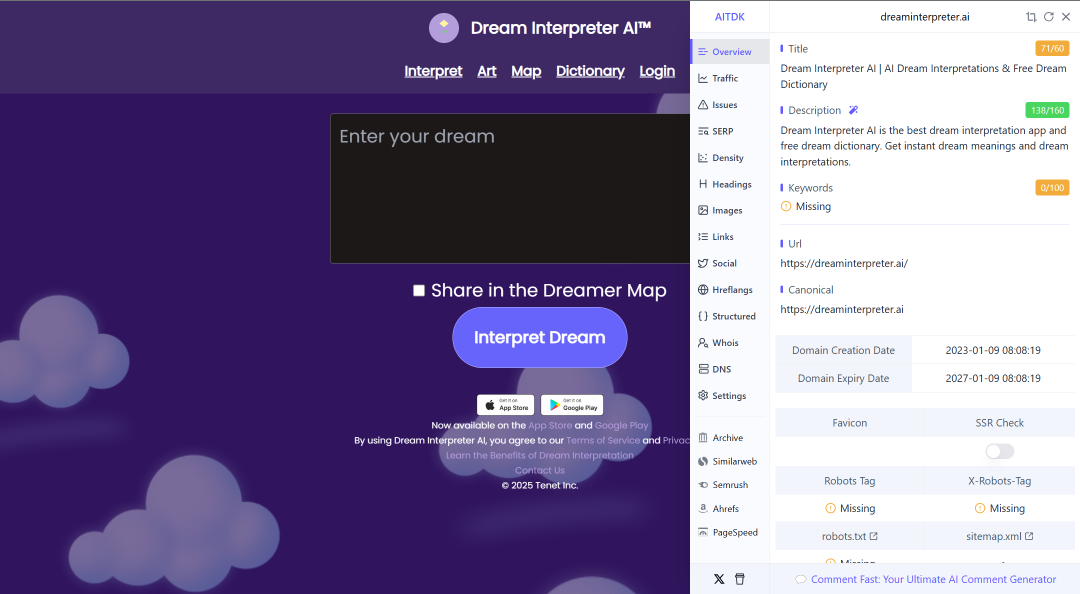Viewport: 1080px width, 594px height.
Task: Open the Login nav link
Action: [657, 71]
